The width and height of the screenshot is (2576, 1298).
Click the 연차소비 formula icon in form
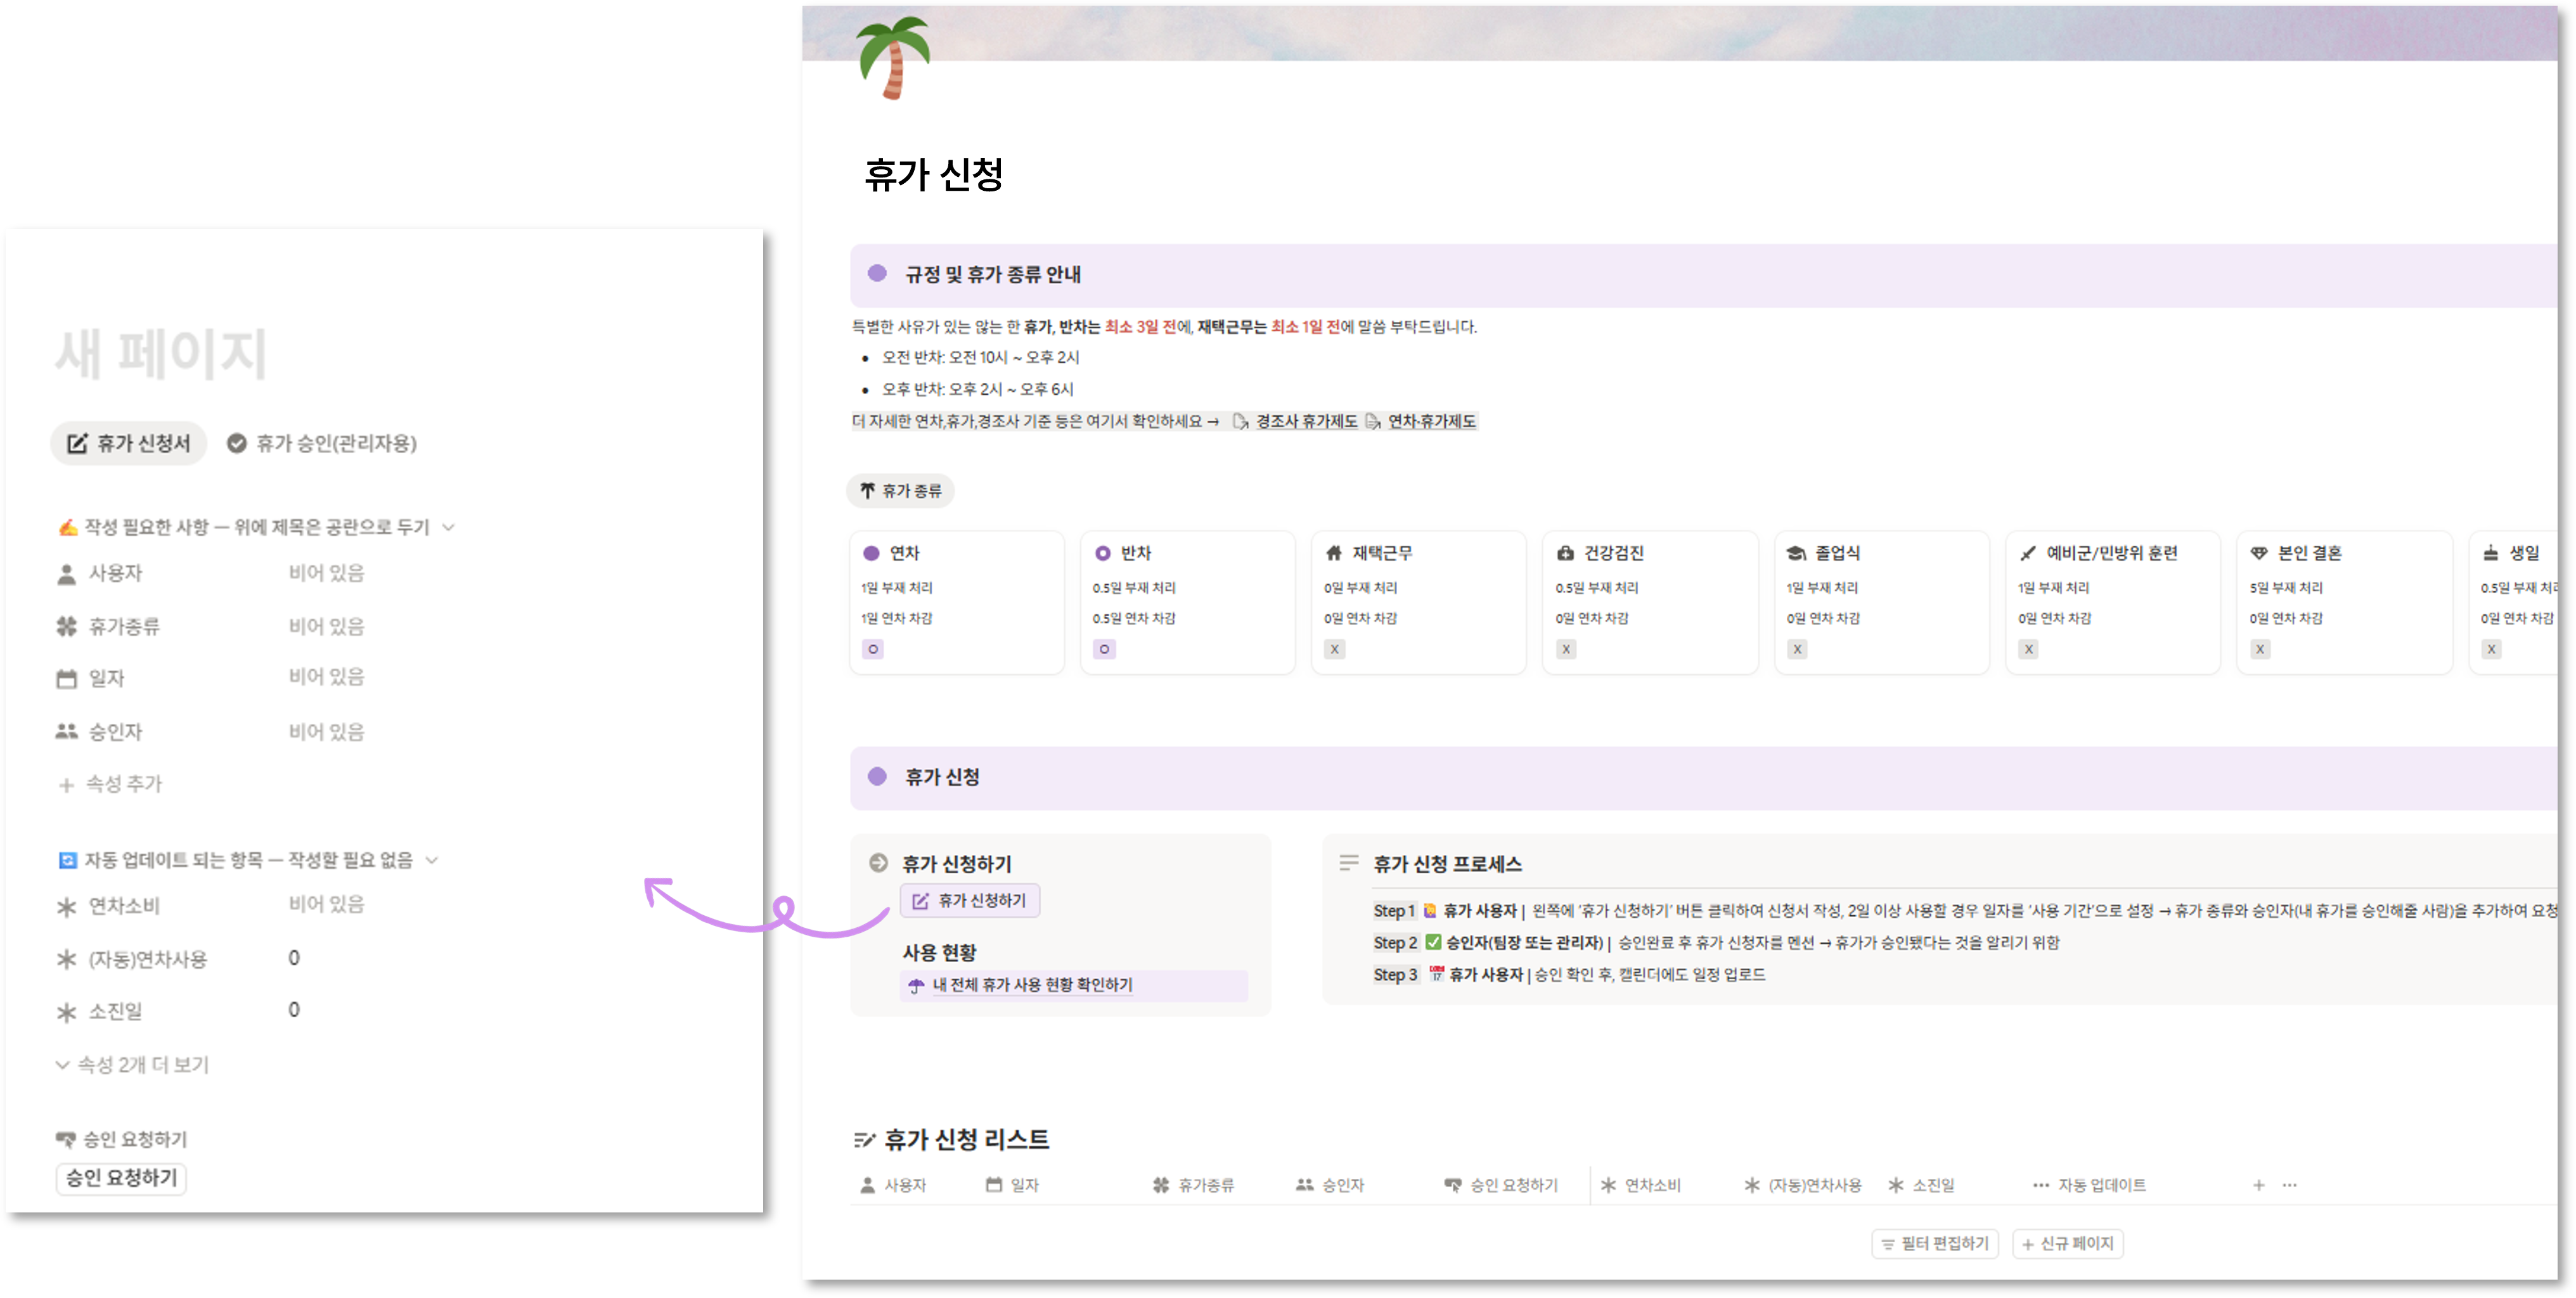[66, 907]
